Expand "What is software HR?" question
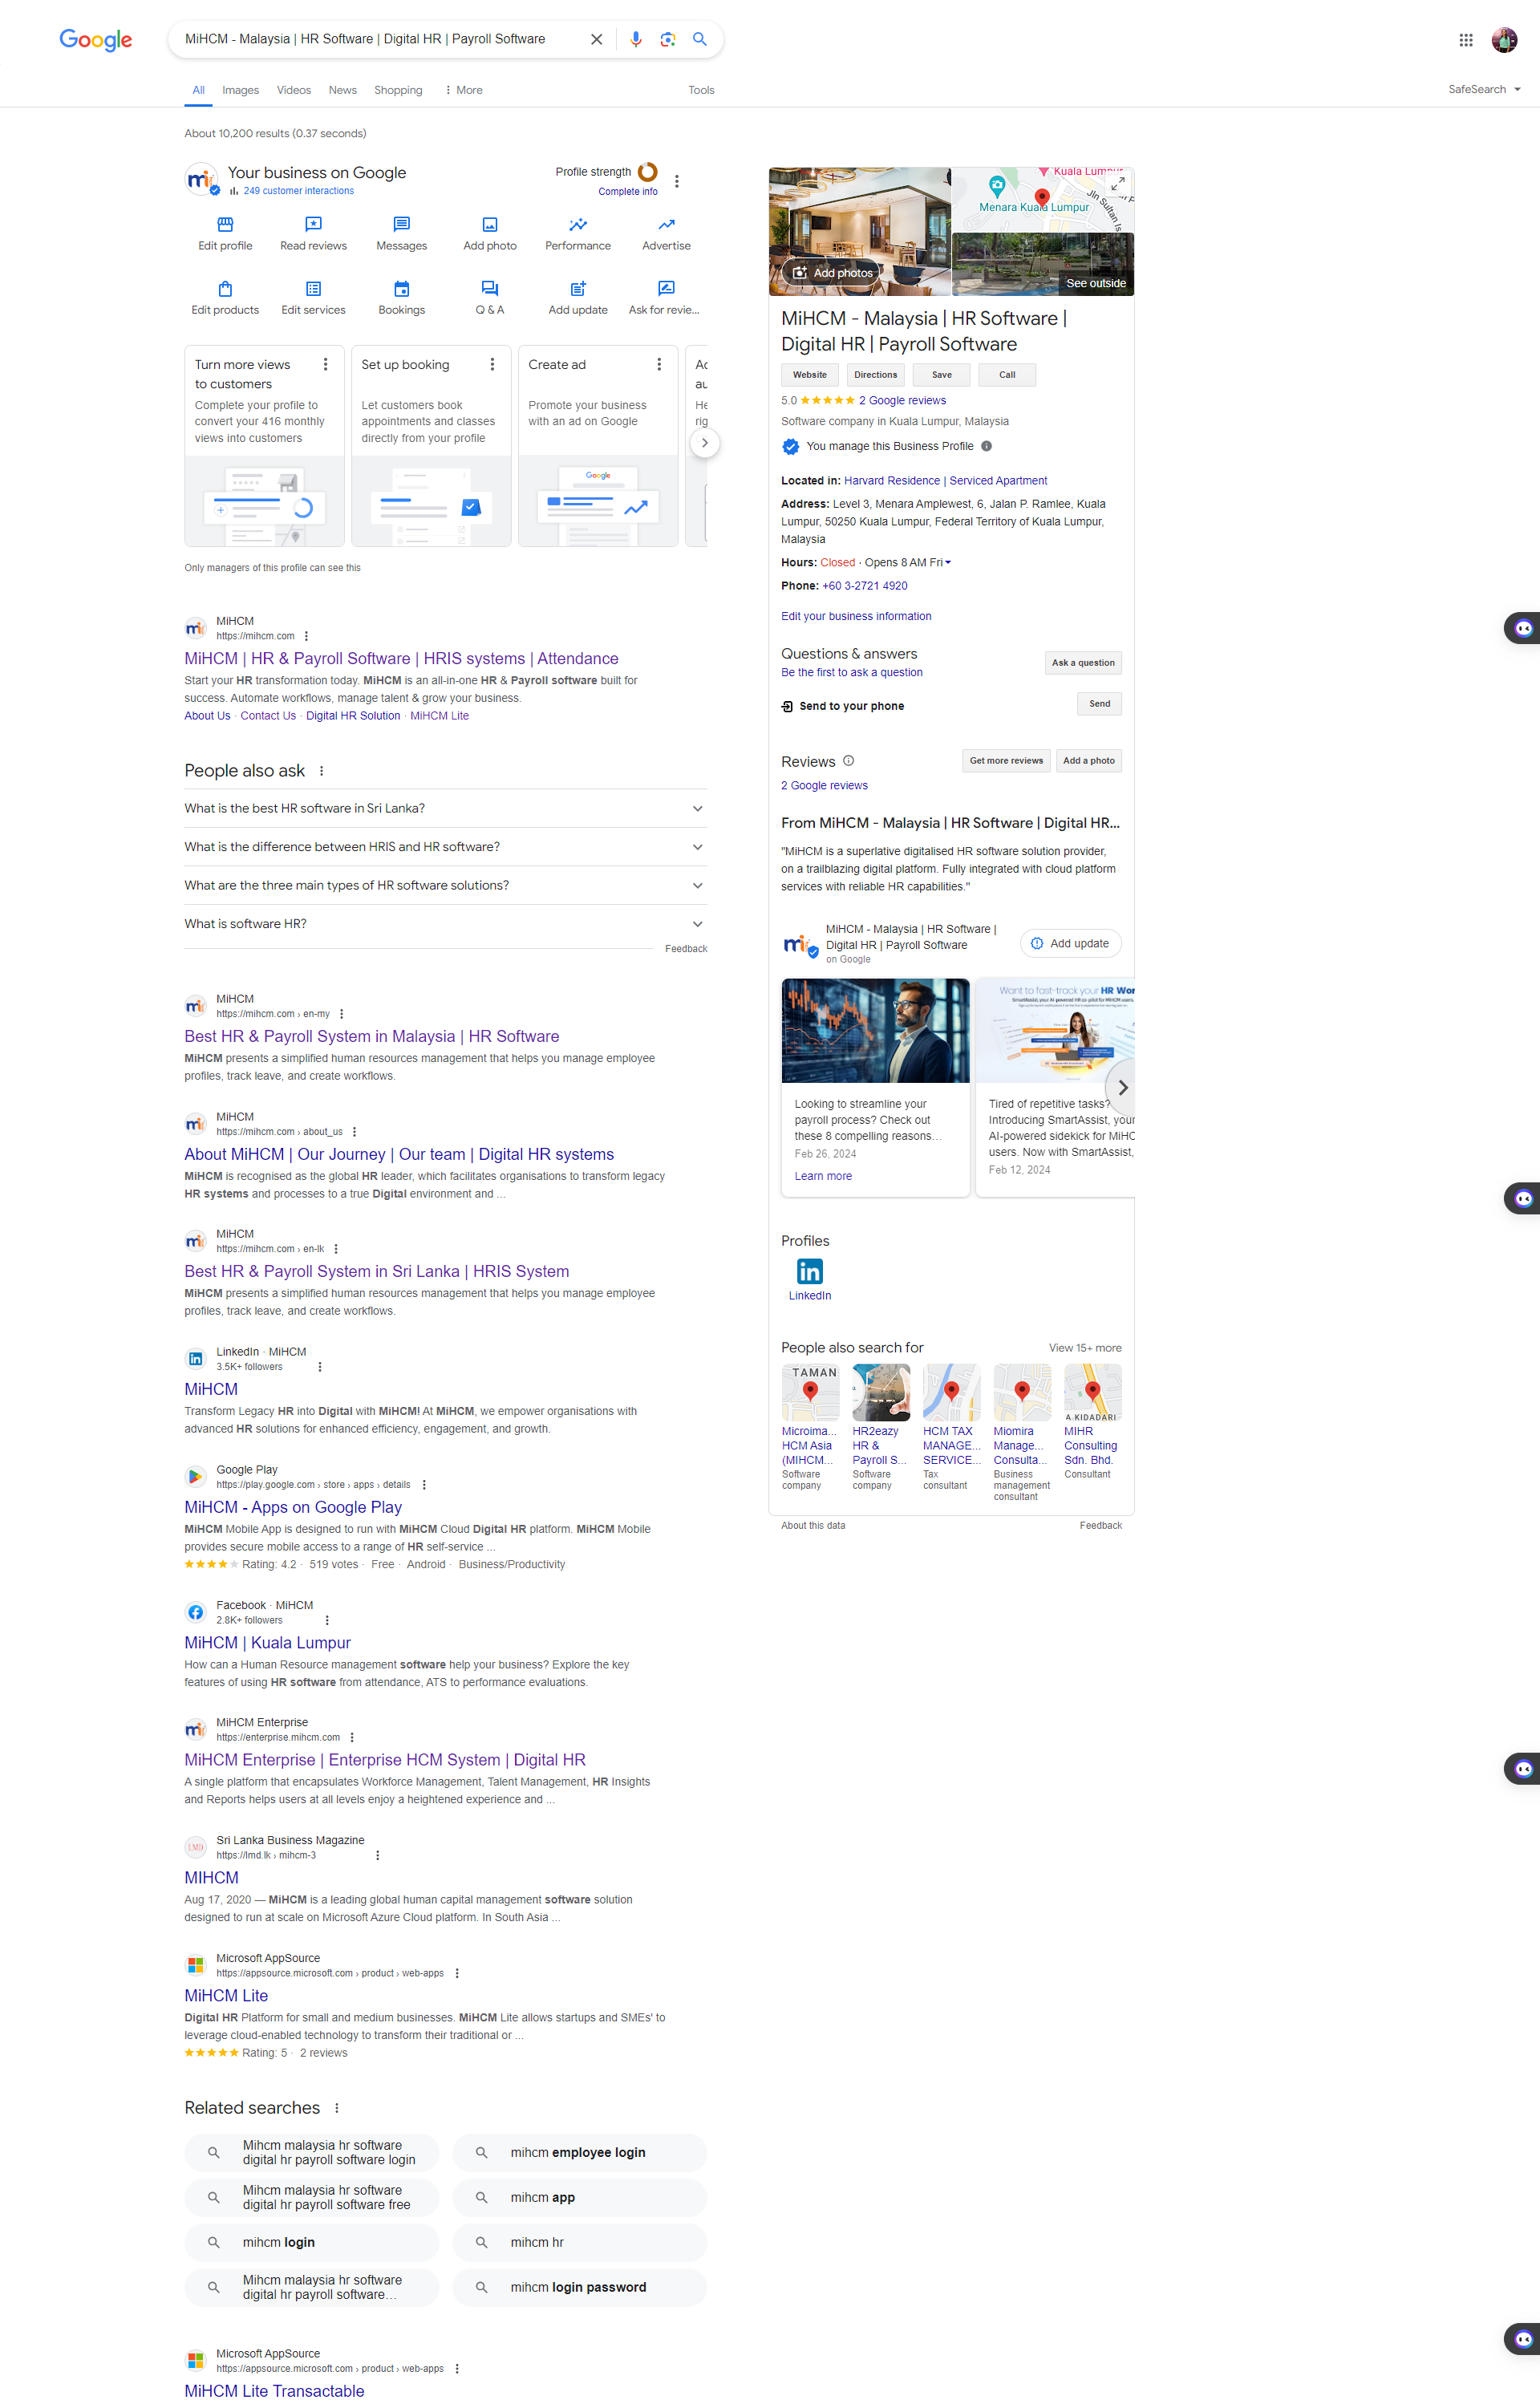The width and height of the screenshot is (1540, 2404). tap(445, 924)
